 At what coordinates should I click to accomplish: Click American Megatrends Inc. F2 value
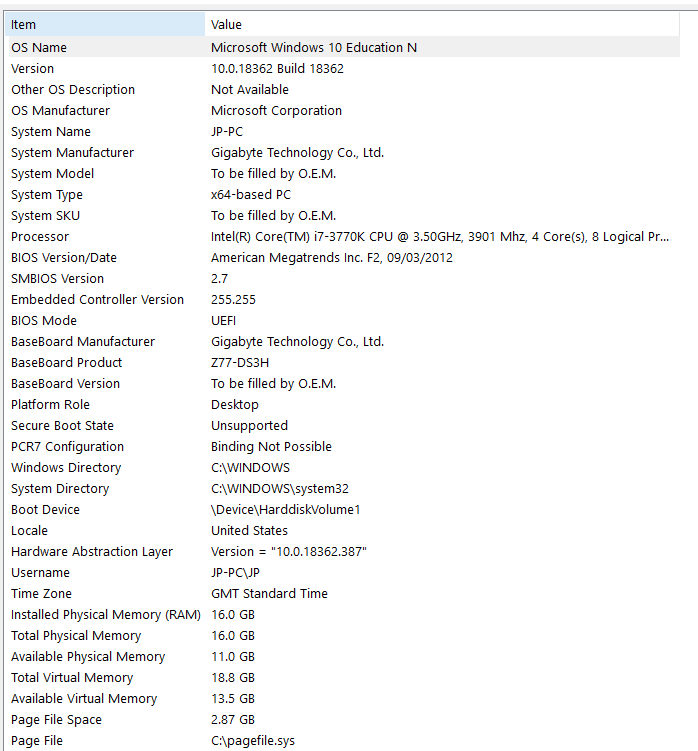tap(332, 258)
